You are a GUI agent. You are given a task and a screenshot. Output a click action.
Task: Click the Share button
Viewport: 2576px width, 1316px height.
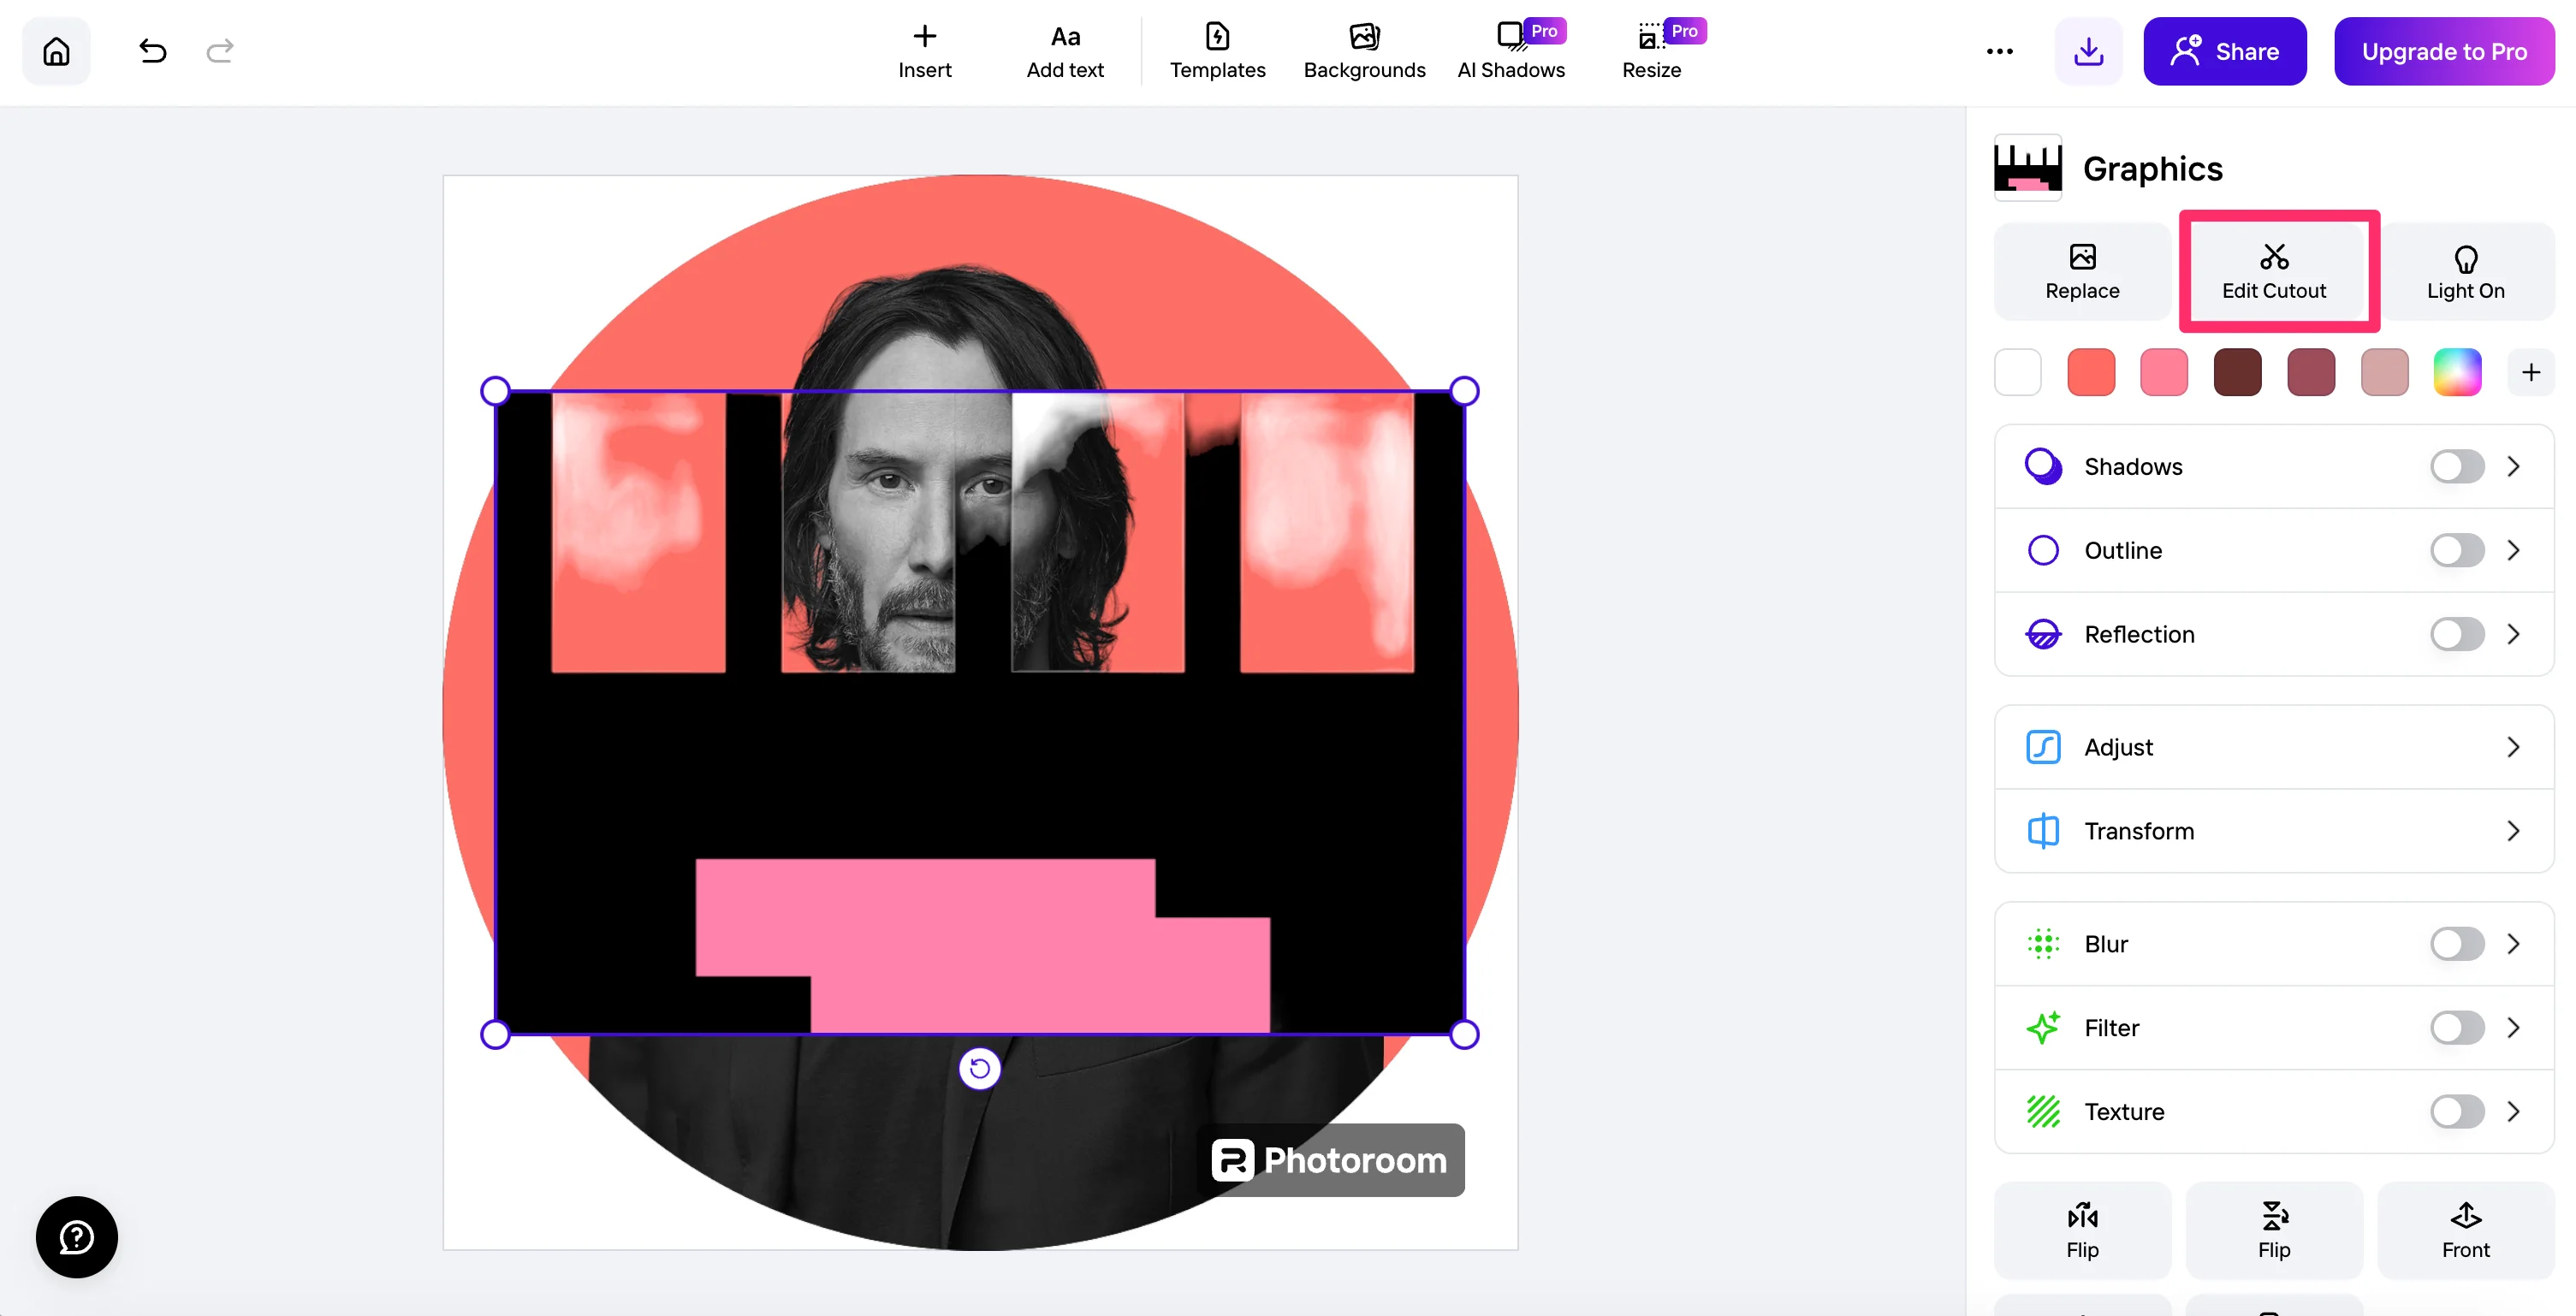coord(2224,51)
